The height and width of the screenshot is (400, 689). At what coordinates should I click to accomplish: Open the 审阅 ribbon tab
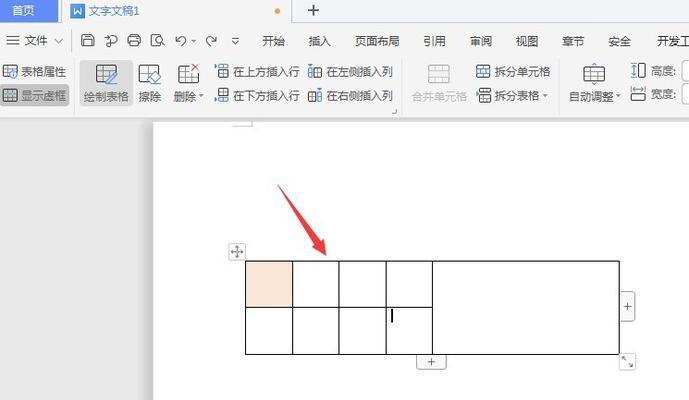pos(481,41)
